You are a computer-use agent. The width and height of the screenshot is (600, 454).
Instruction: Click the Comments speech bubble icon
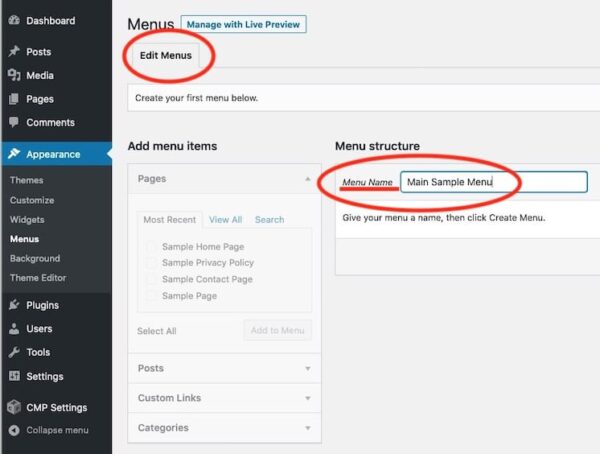tap(14, 122)
